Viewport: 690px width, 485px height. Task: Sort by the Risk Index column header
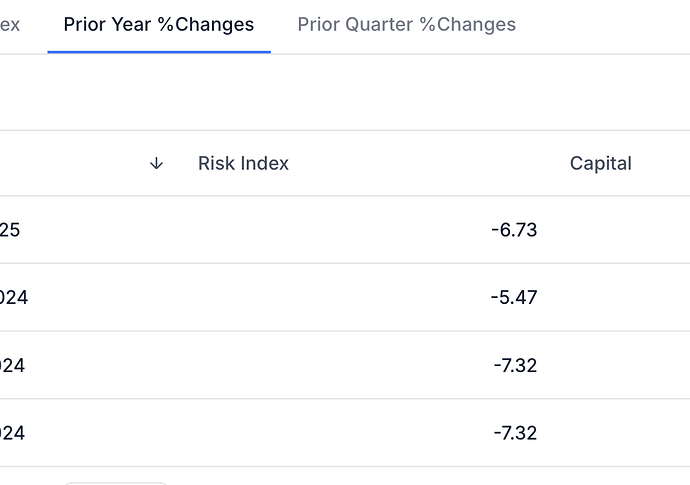tap(243, 163)
